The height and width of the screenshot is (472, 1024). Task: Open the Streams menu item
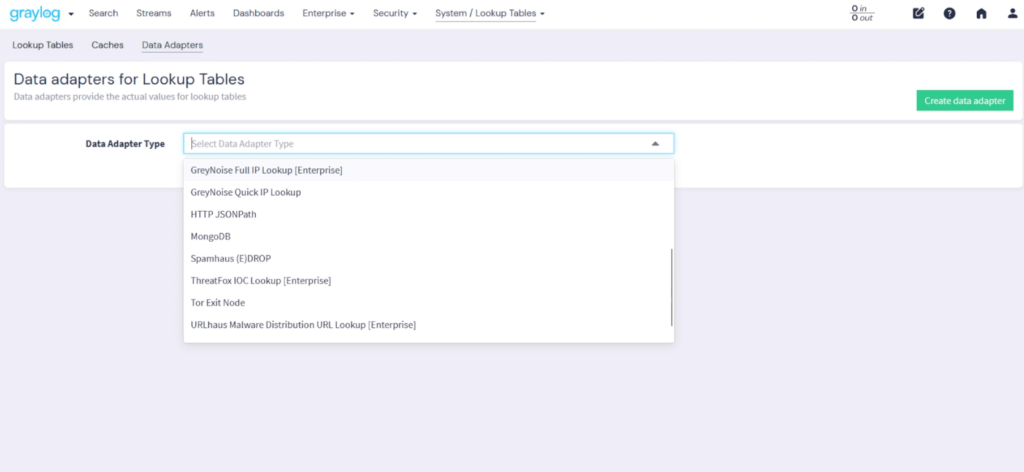(x=153, y=13)
